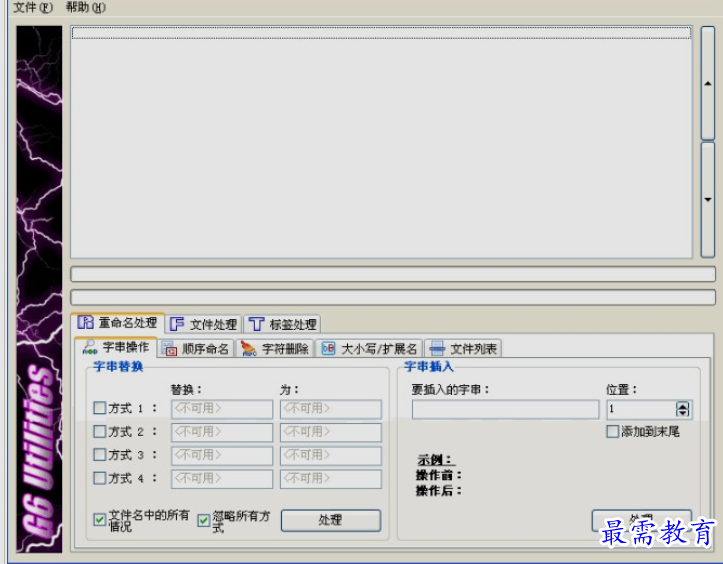The height and width of the screenshot is (564, 723).
Task: Click 方式 1 替换 field
Action: [222, 409]
